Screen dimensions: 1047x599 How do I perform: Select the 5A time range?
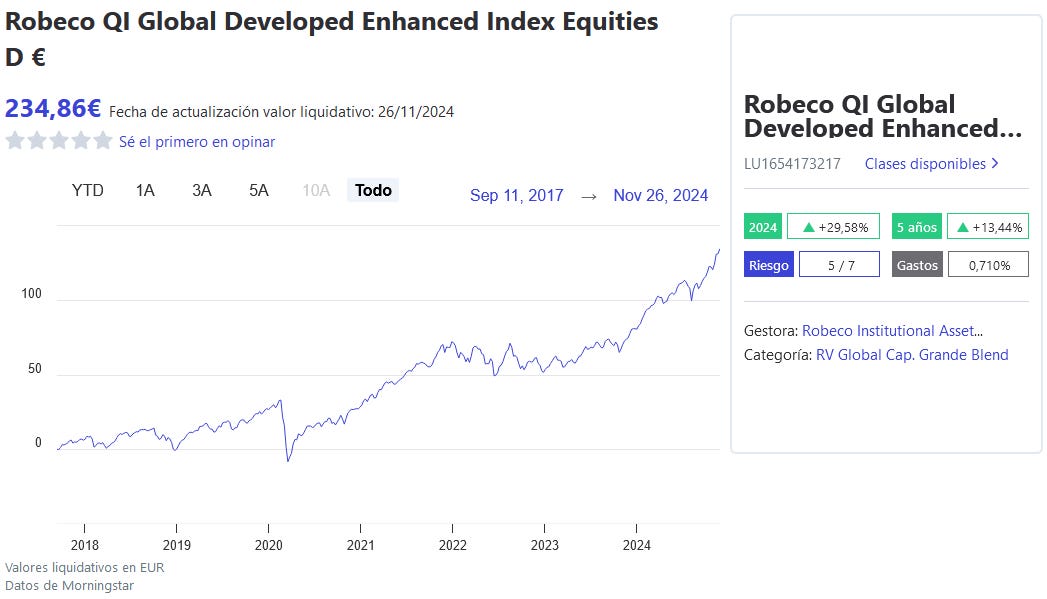258,190
